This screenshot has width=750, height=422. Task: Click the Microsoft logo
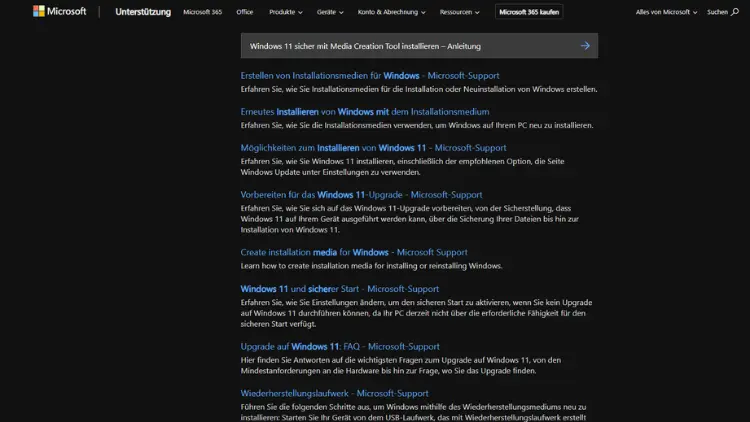pos(59,11)
